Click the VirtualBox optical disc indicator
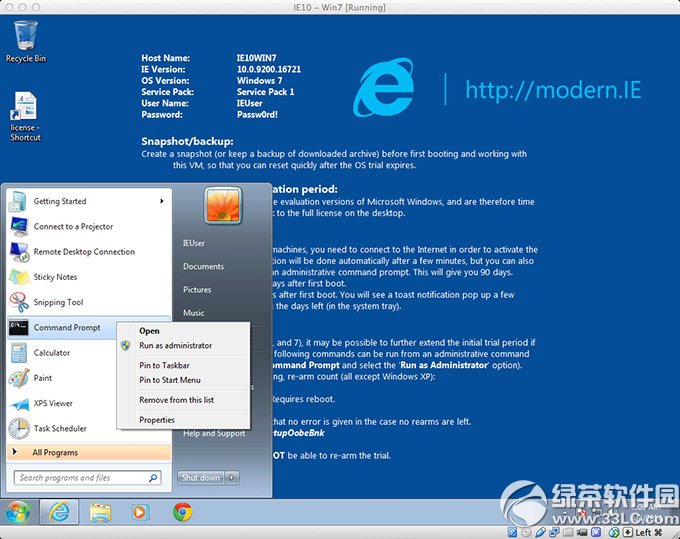This screenshot has width=680, height=539. click(x=526, y=532)
